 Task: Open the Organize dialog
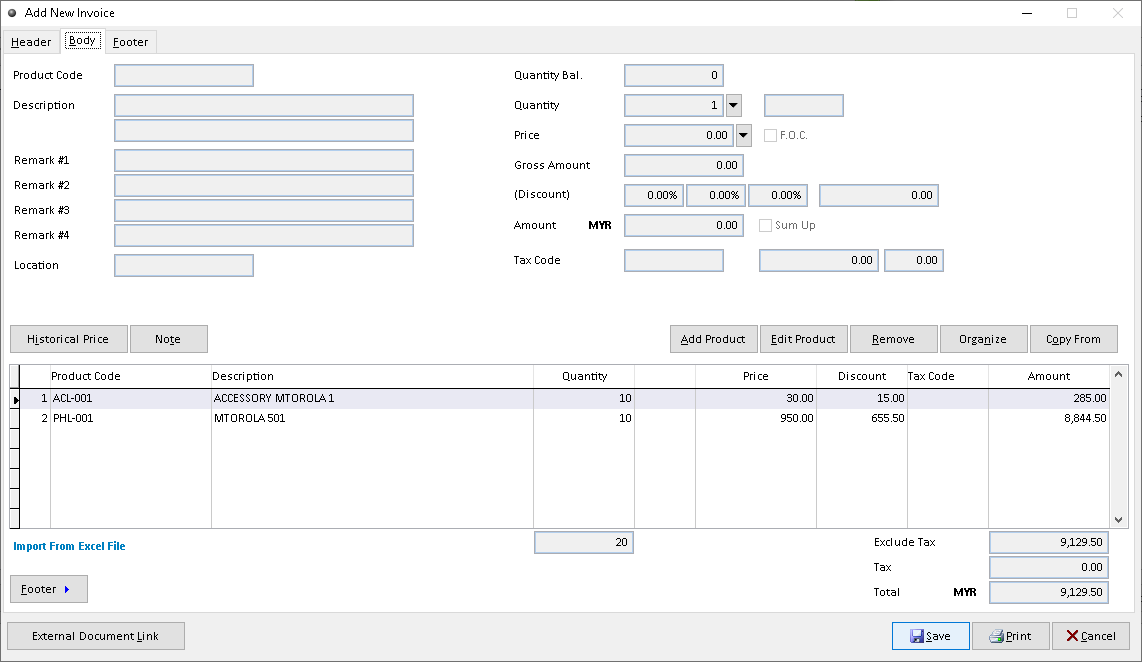(x=983, y=338)
